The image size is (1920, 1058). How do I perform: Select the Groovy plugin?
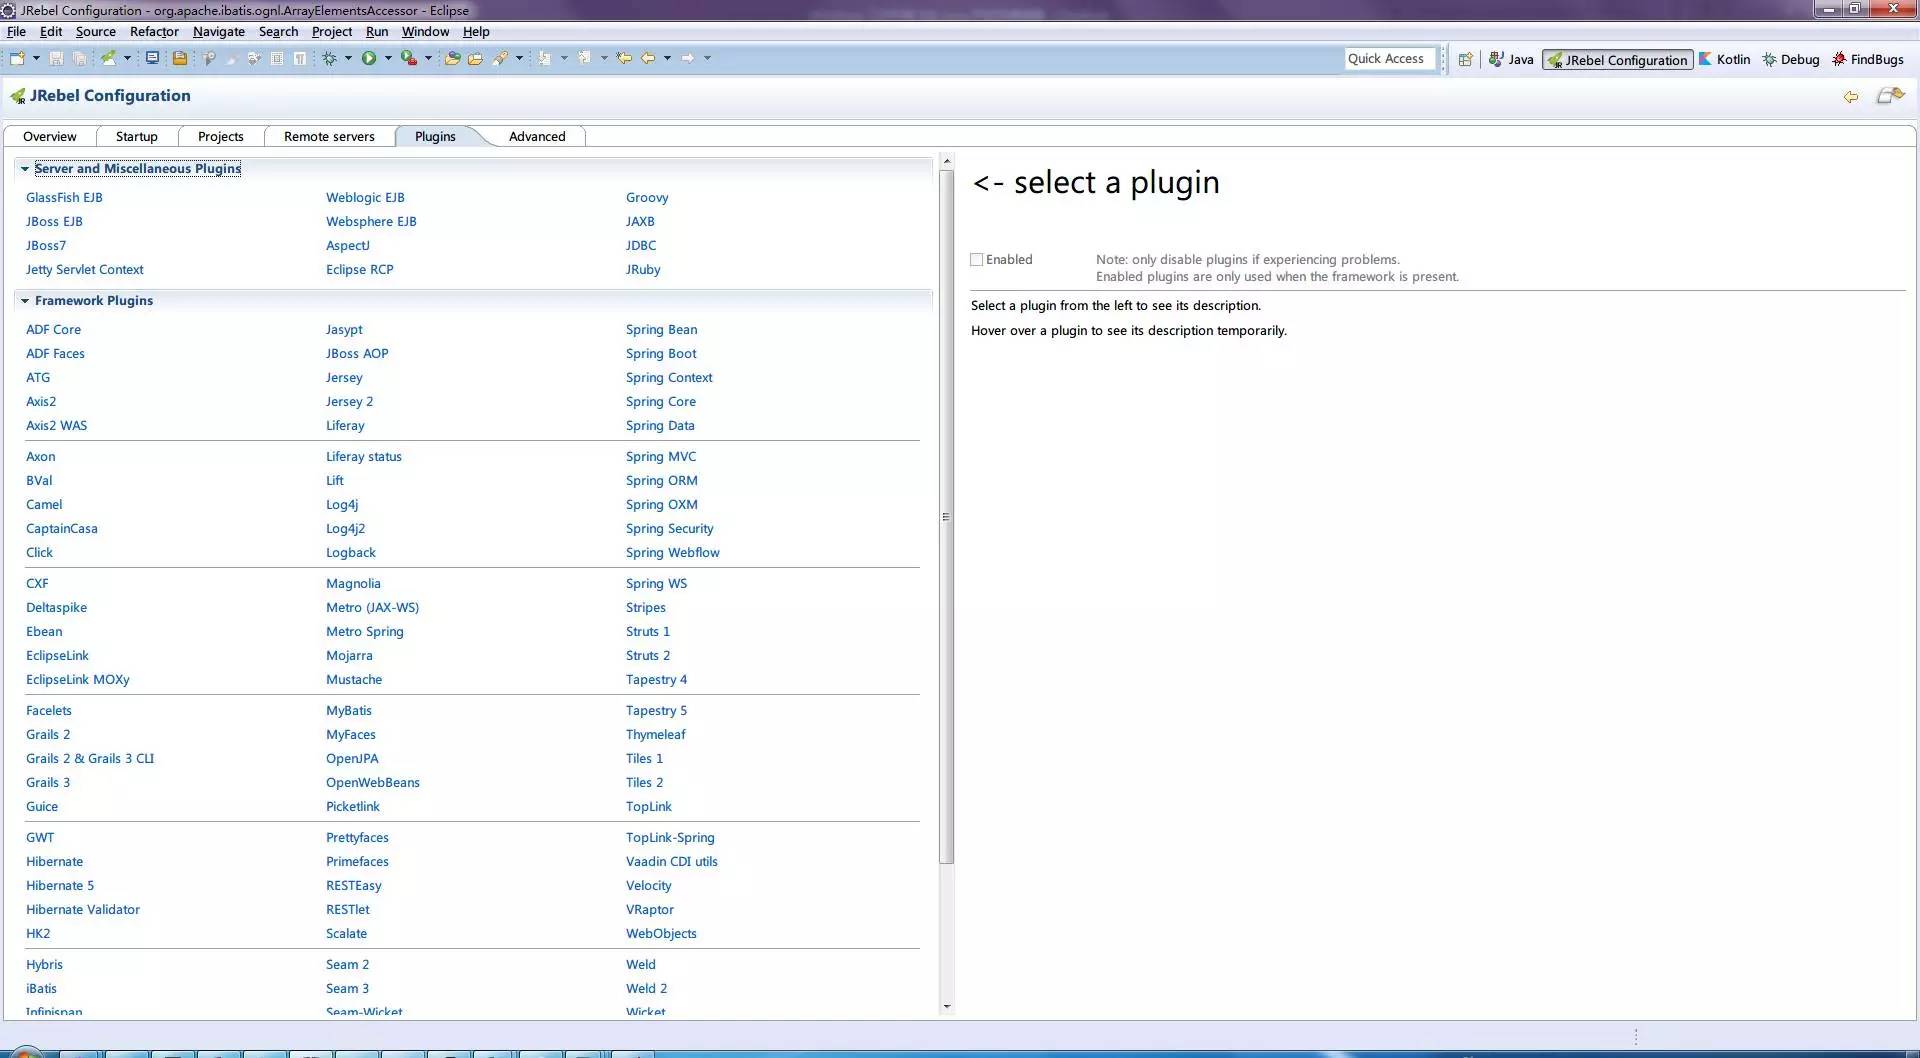tap(647, 198)
